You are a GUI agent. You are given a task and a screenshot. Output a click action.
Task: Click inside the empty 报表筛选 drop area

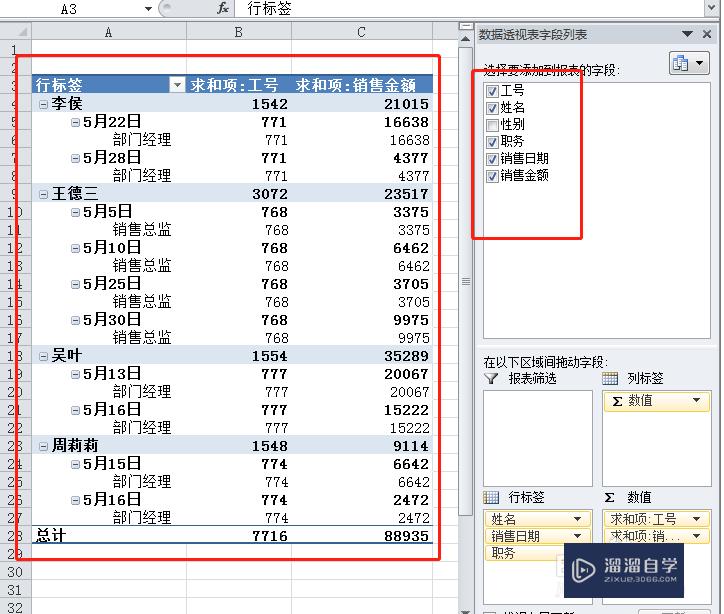538,438
